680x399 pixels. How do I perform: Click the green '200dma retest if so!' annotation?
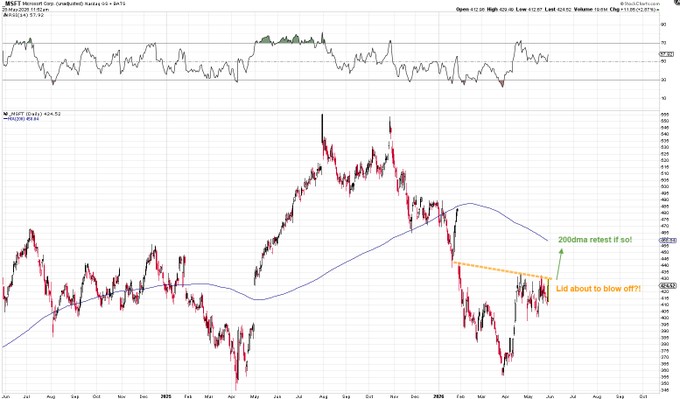595,240
